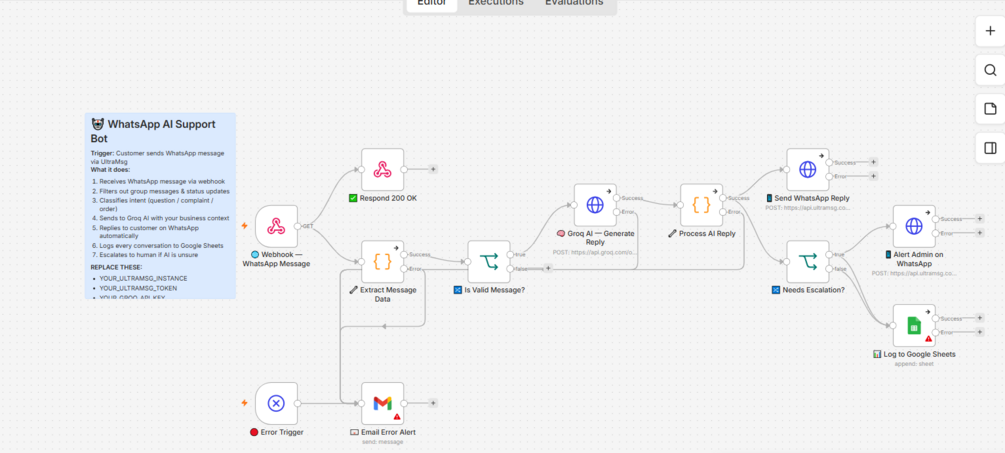1005x453 pixels.
Task: Open the node search magnifier button
Action: (990, 70)
